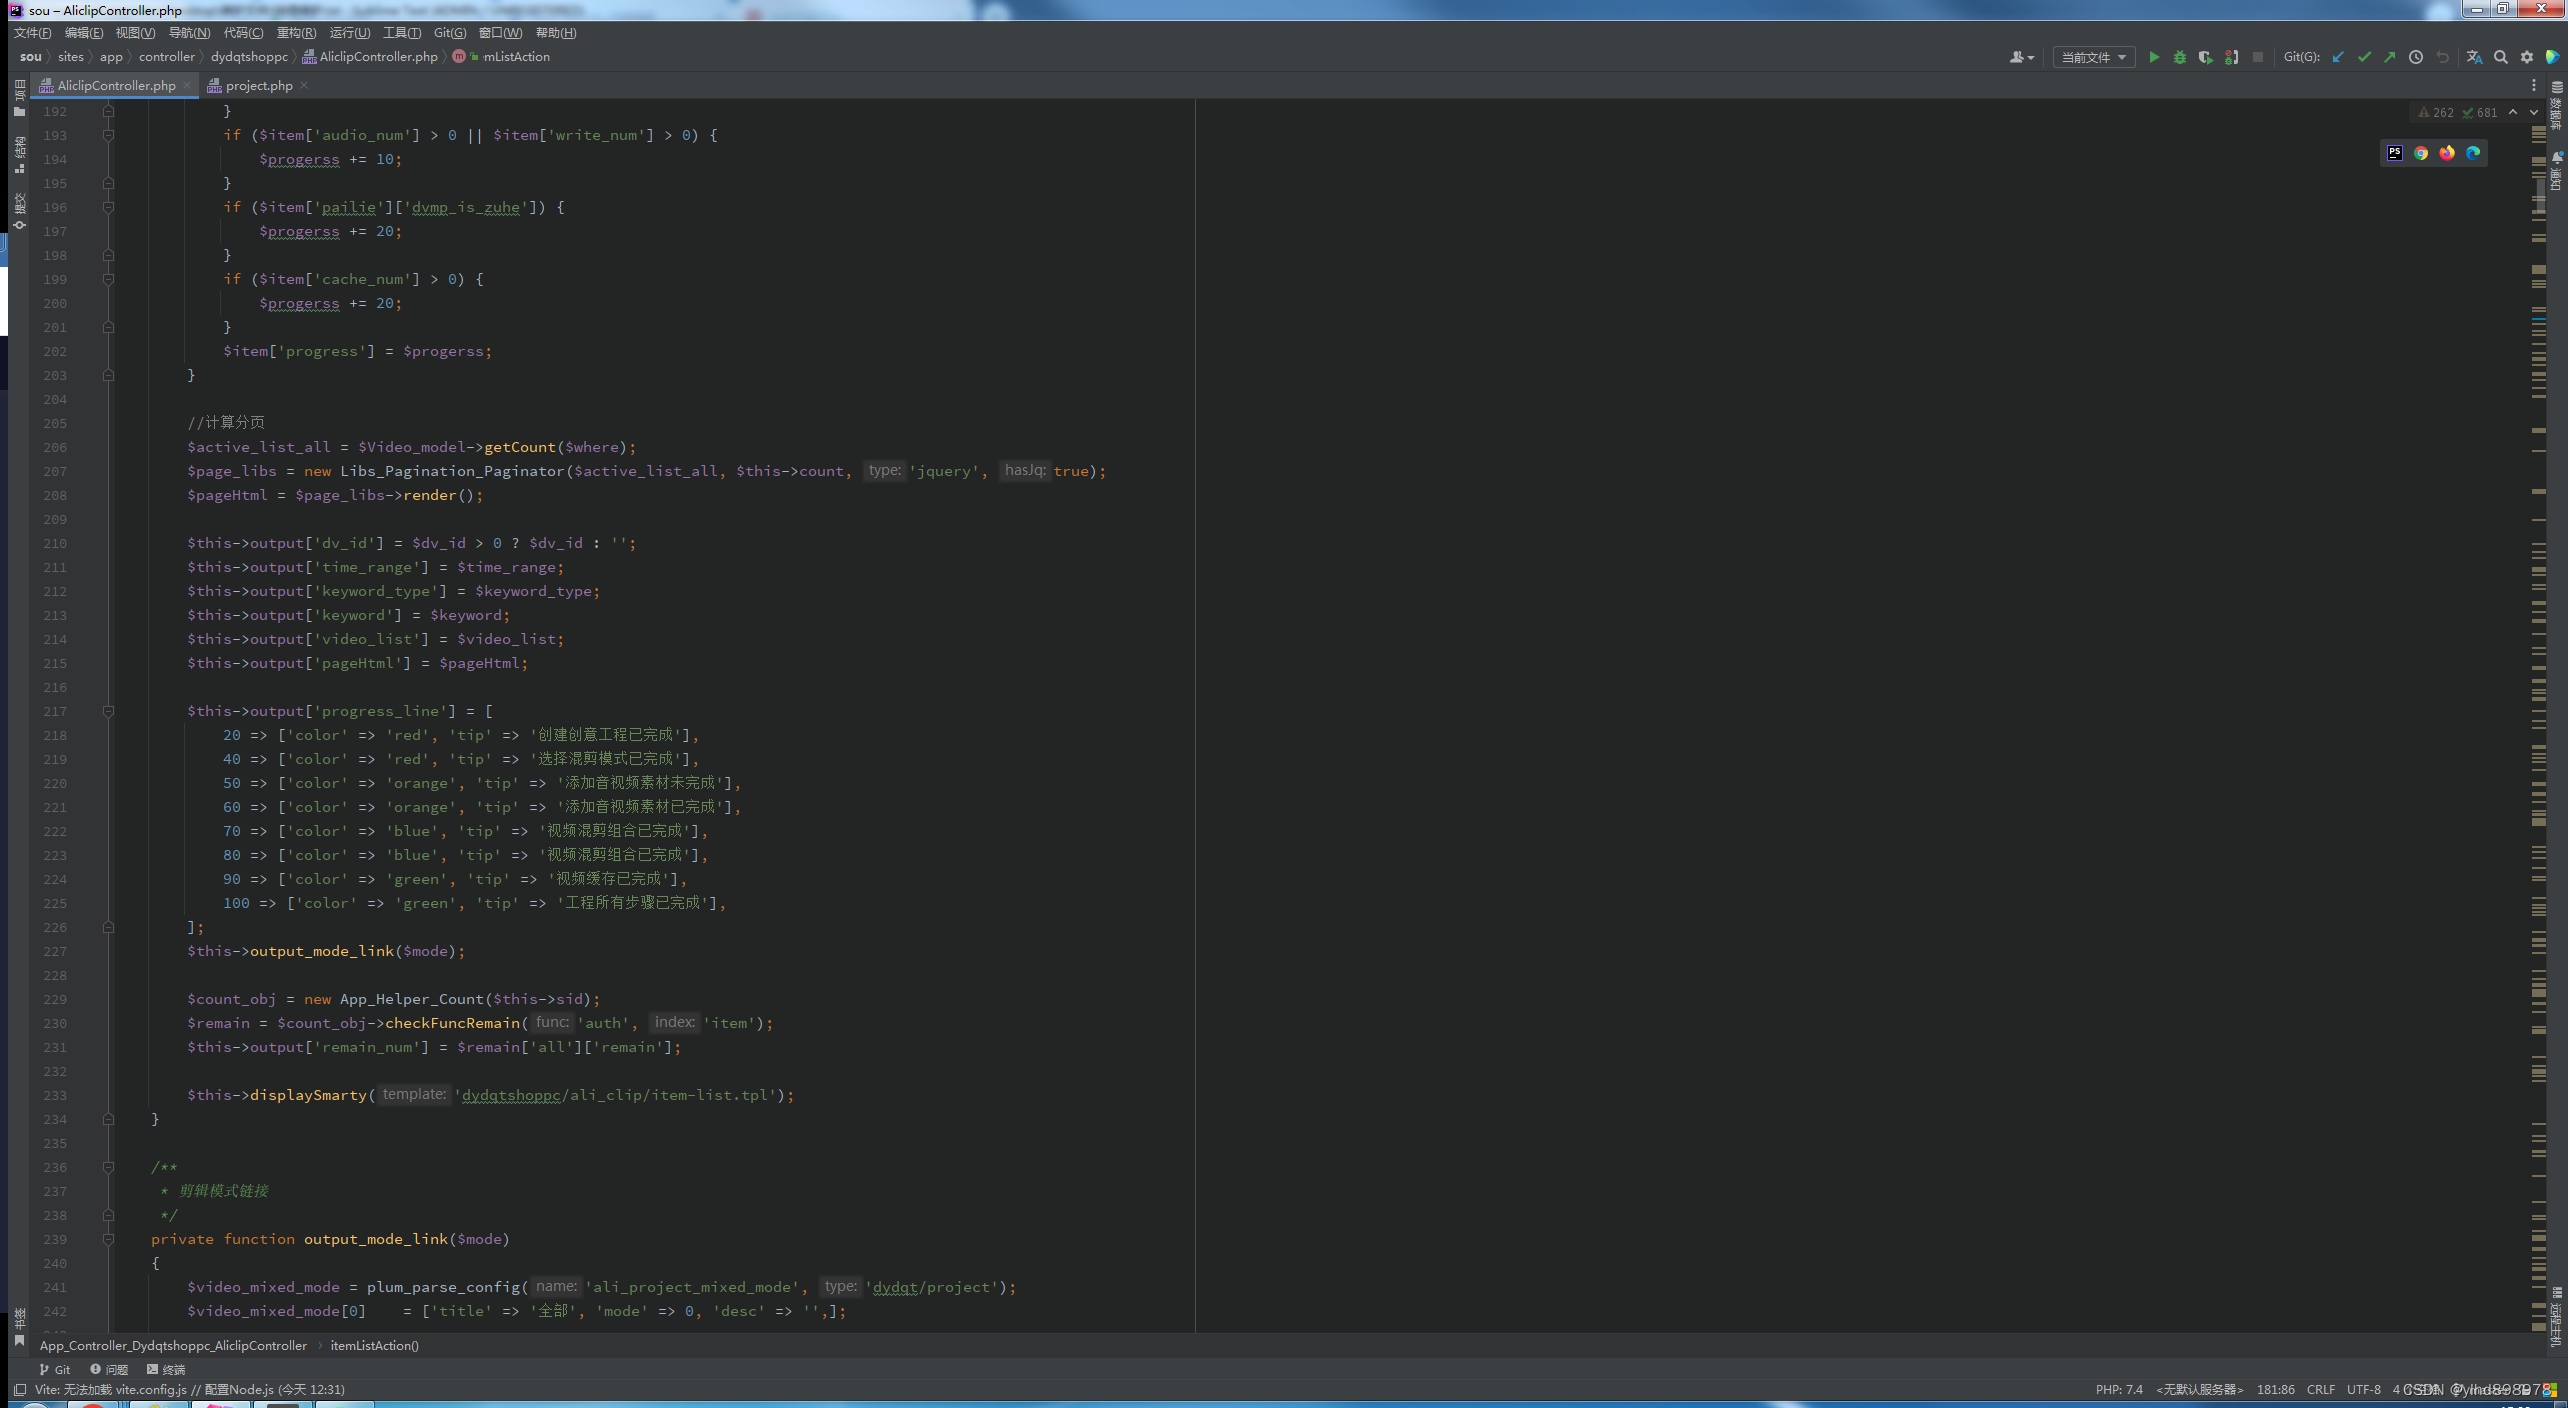Viewport: 2568px width, 1408px height.
Task: Start debugging with the green bug icon
Action: 2180,57
